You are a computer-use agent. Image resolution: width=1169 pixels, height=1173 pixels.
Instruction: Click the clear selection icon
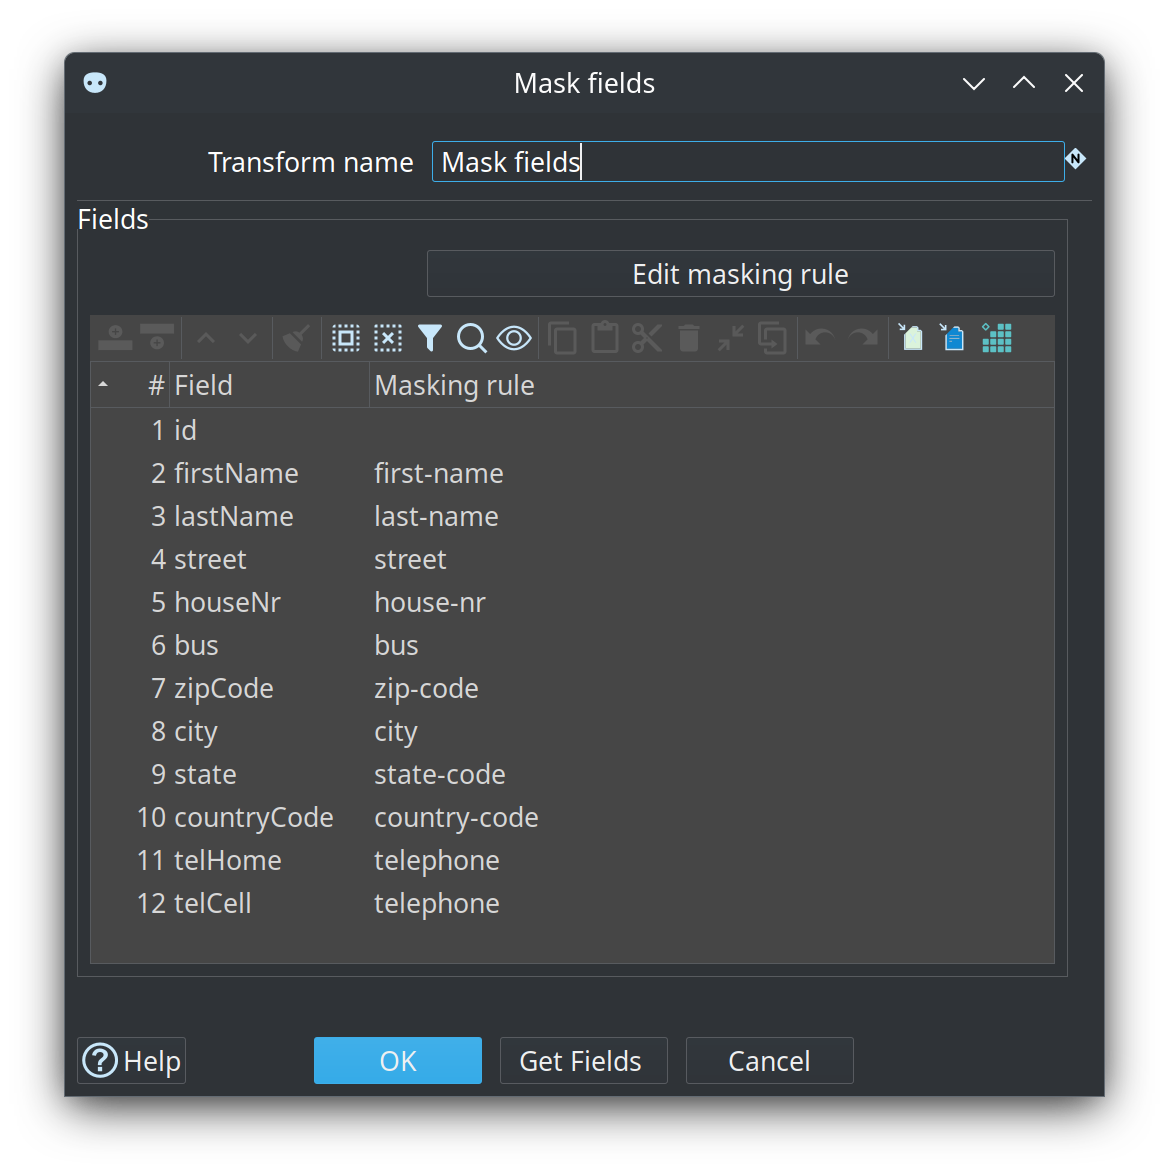(387, 338)
